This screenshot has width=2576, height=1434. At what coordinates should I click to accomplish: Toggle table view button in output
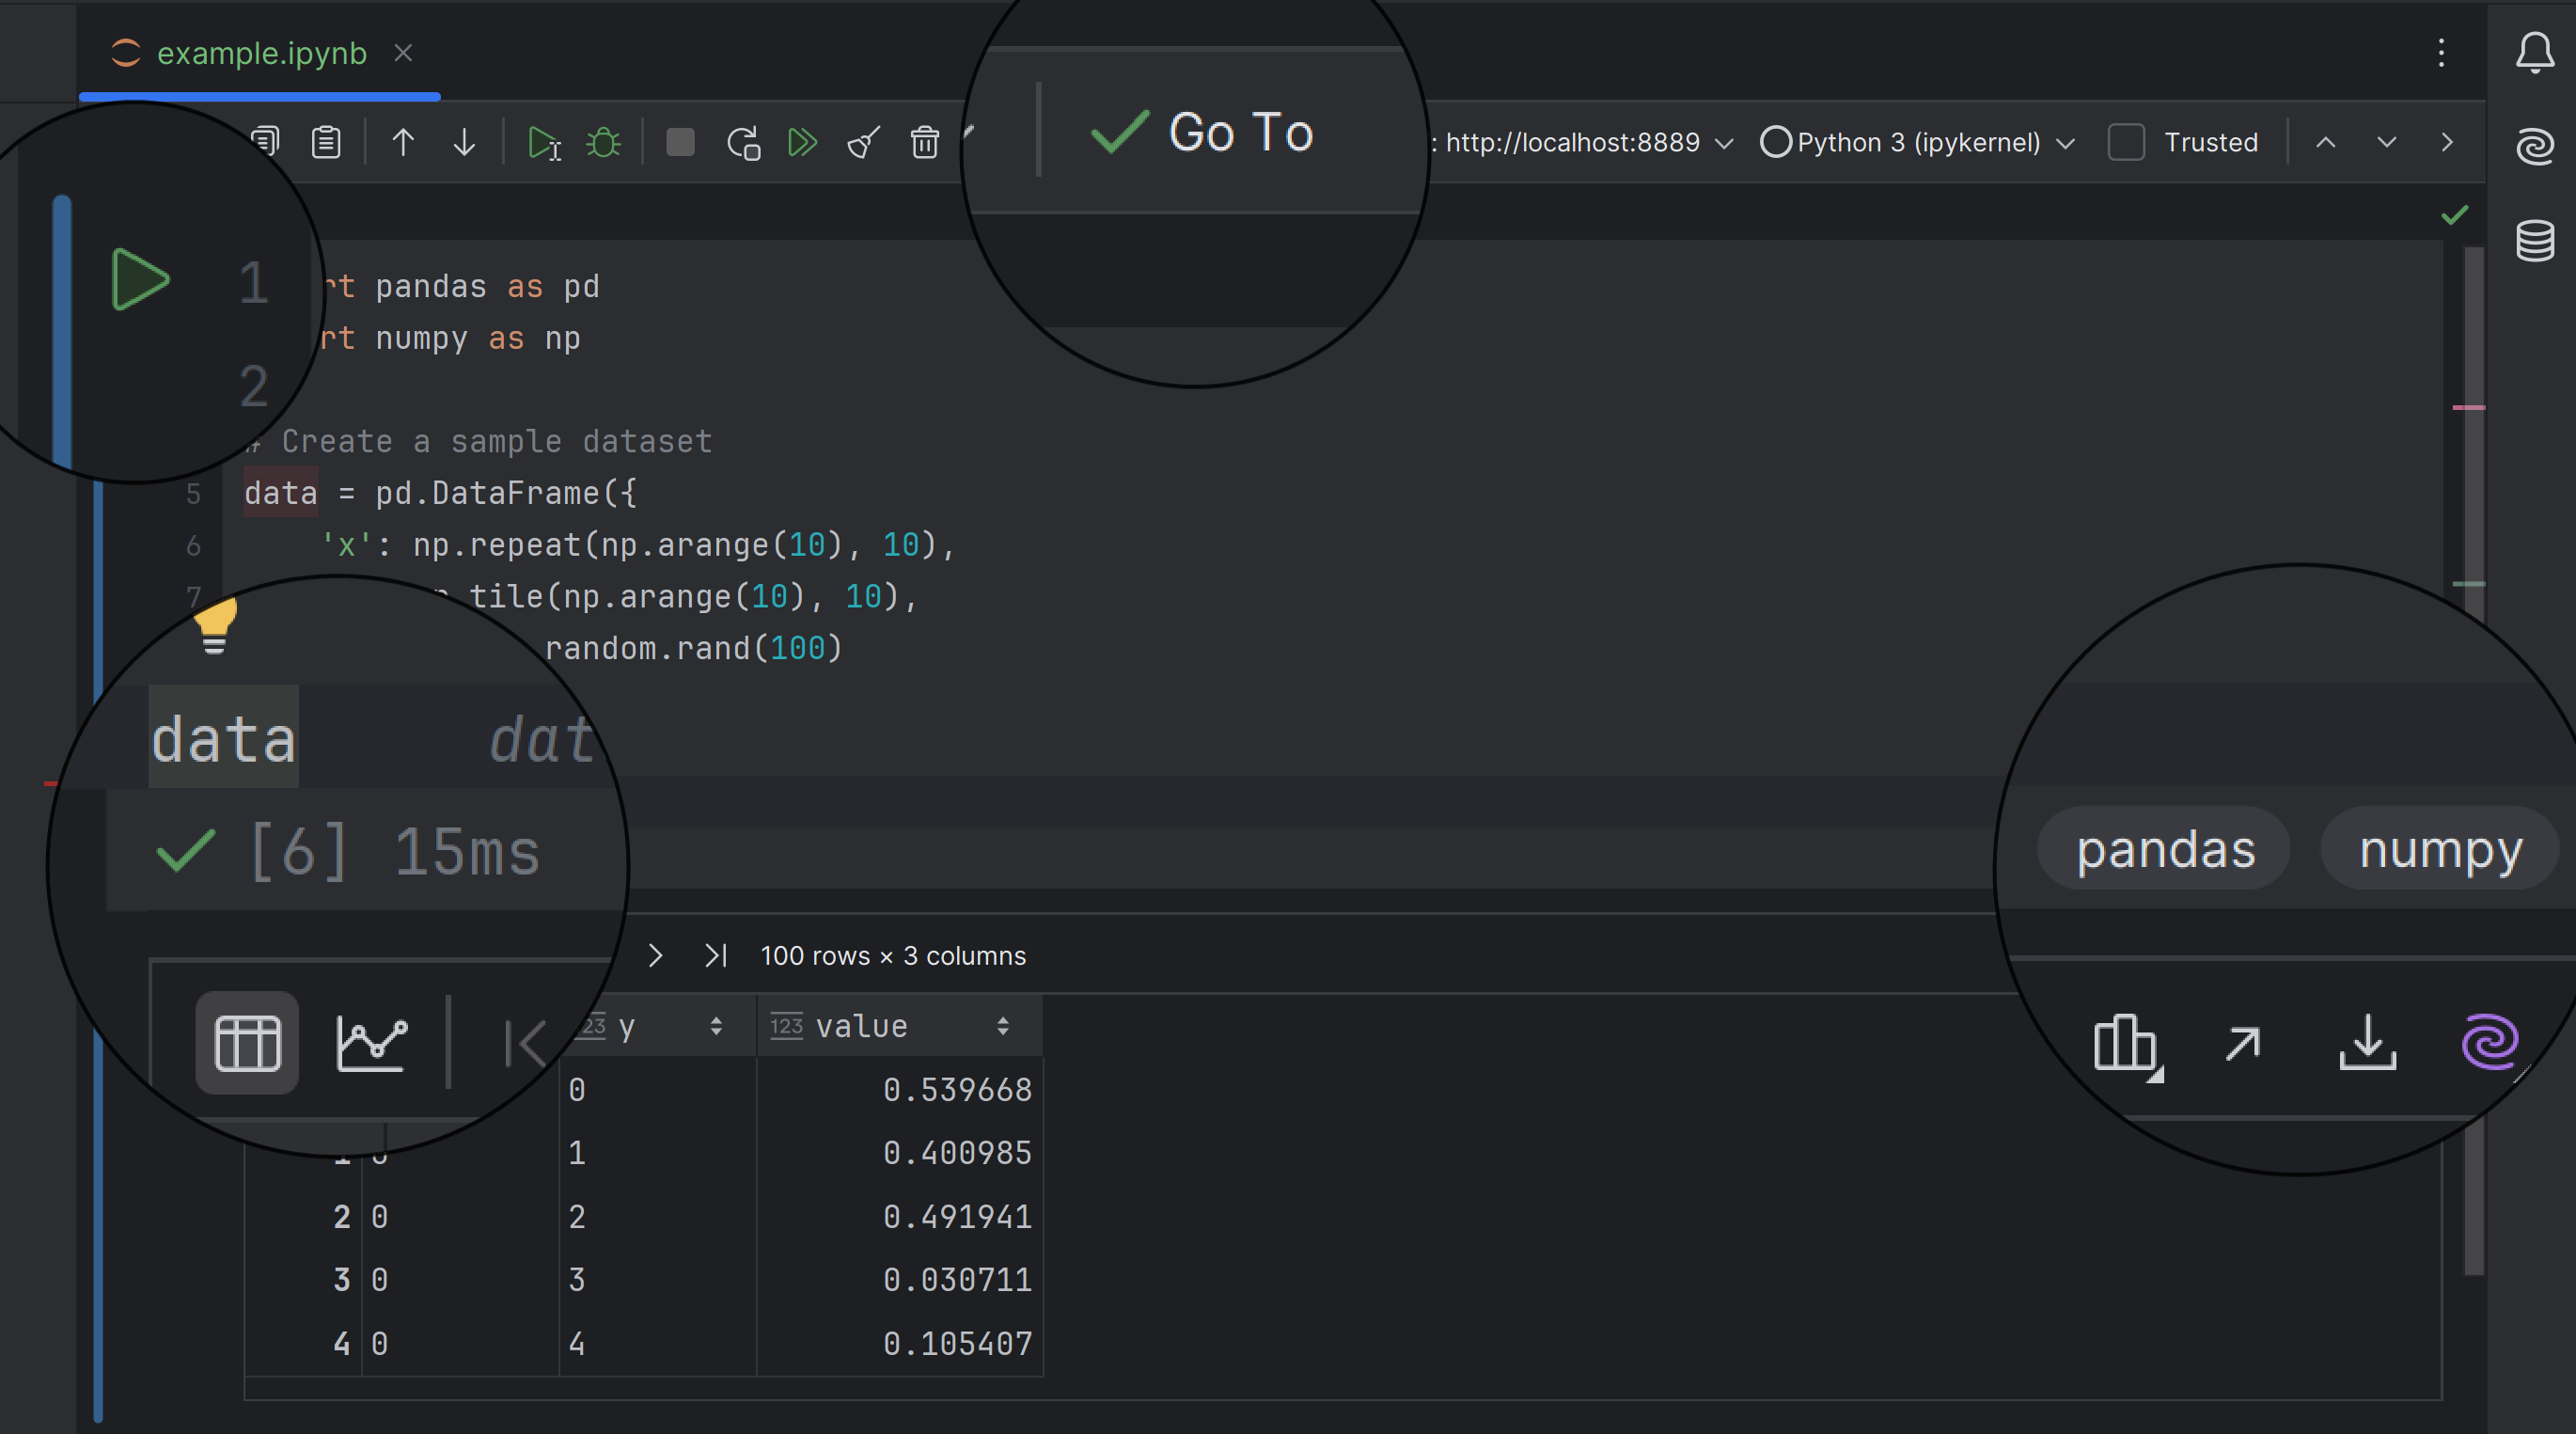[x=247, y=1043]
